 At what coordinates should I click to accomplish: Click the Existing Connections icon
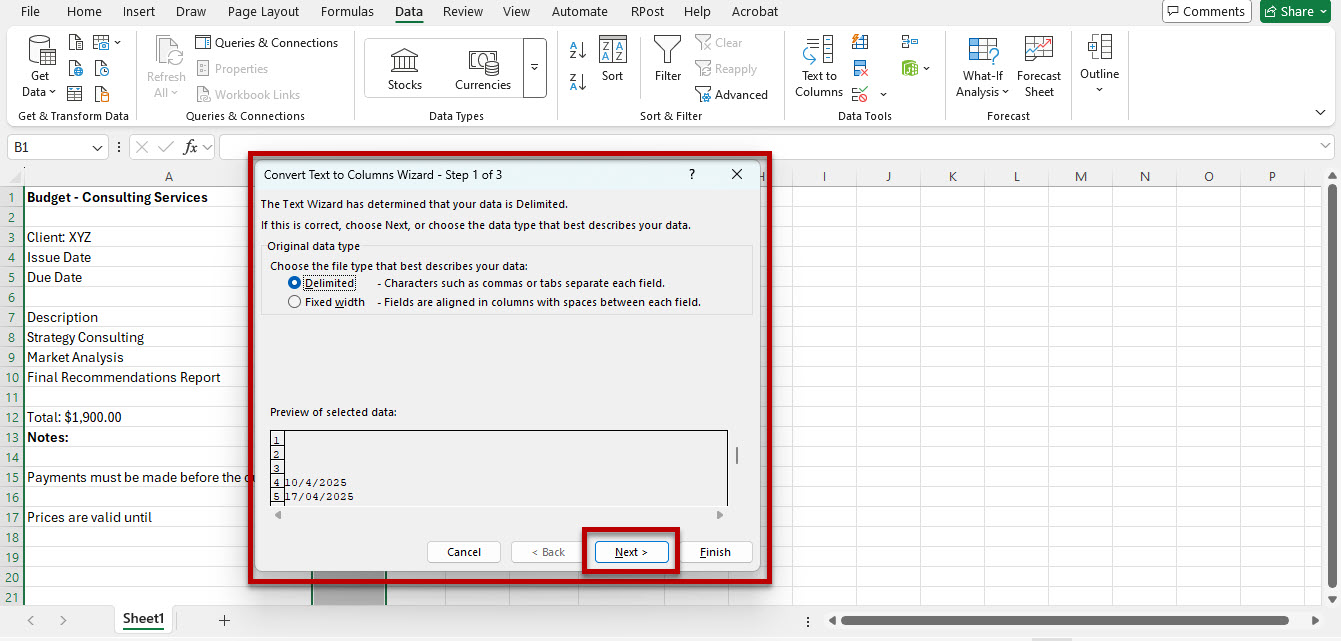point(101,94)
